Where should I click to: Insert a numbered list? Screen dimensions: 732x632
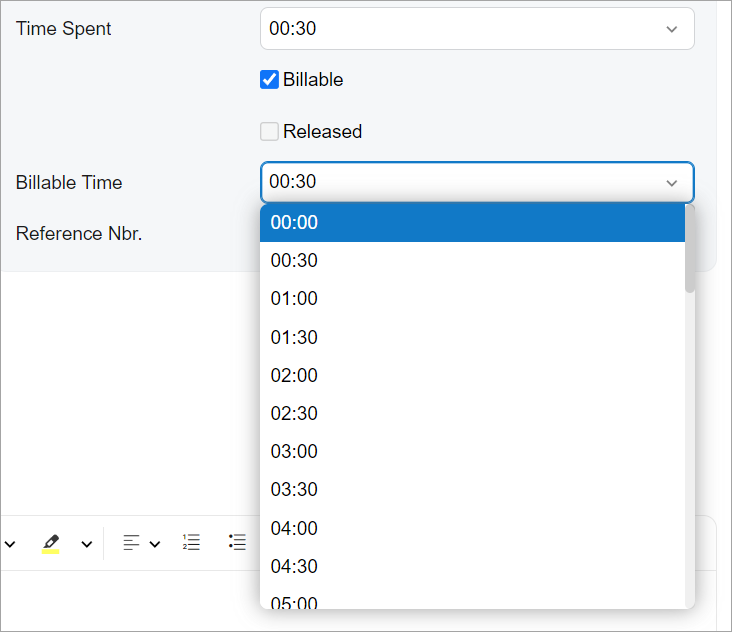tap(191, 543)
